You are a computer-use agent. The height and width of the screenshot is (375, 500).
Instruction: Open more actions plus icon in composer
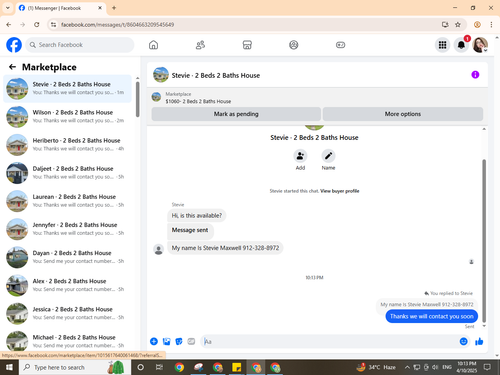(154, 341)
